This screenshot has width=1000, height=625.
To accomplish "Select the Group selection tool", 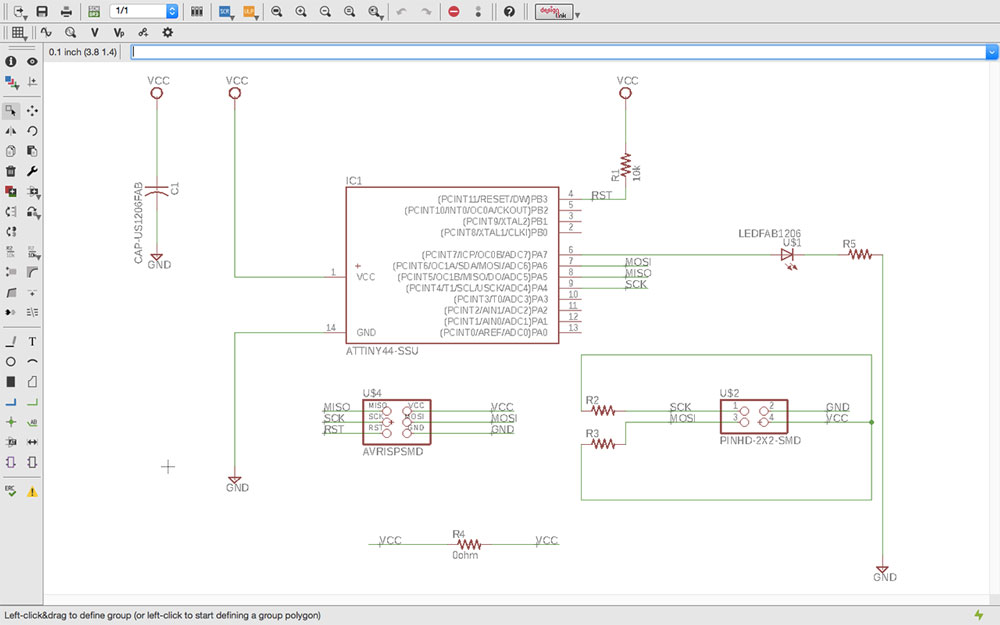I will point(11,110).
